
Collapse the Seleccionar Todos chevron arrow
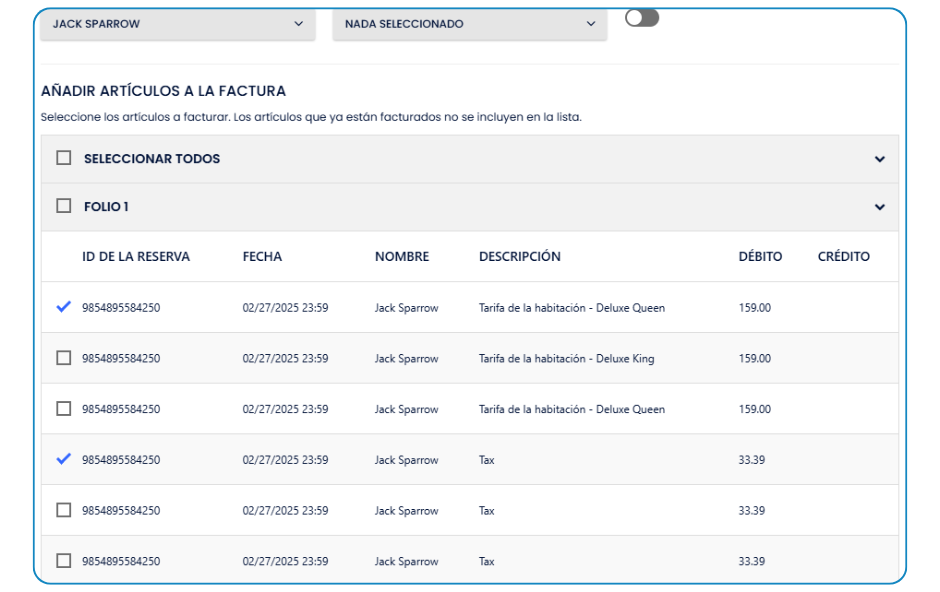click(879, 159)
